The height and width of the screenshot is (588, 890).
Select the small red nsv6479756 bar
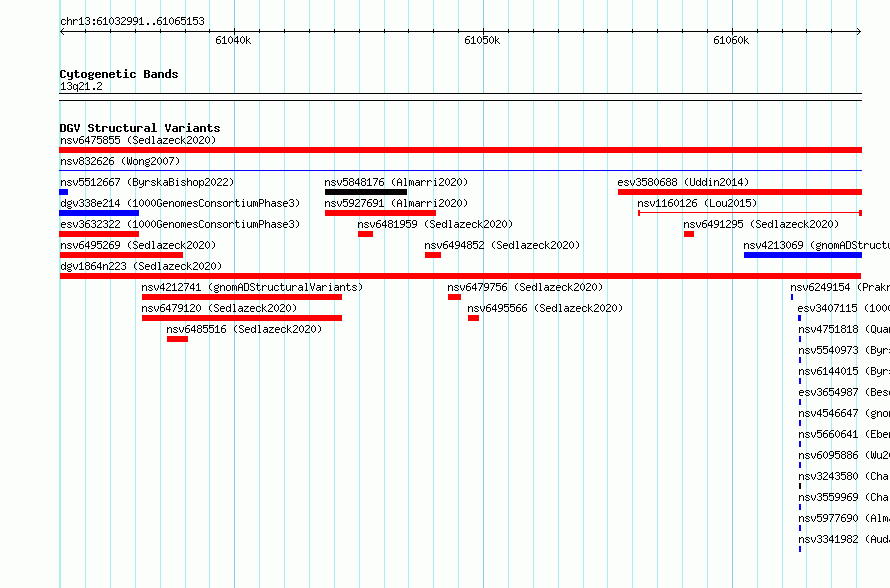(x=454, y=297)
